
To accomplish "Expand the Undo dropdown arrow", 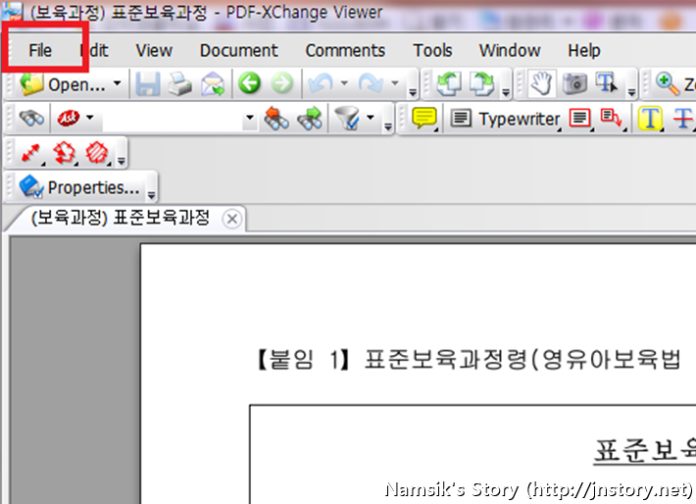I will click(x=345, y=85).
